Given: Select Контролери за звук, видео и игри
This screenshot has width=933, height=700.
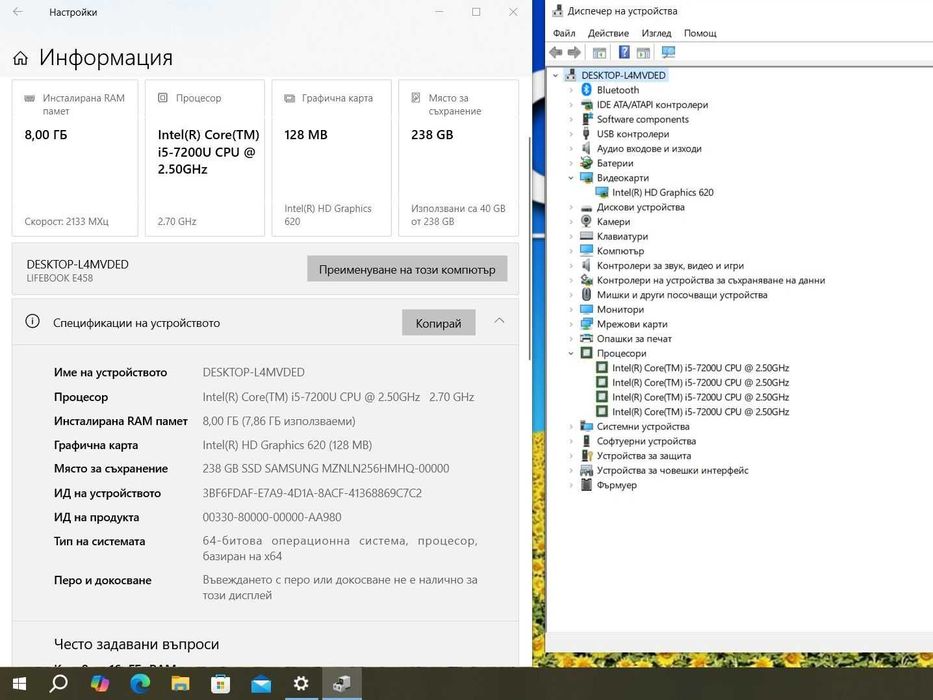Looking at the screenshot, I should (x=670, y=265).
